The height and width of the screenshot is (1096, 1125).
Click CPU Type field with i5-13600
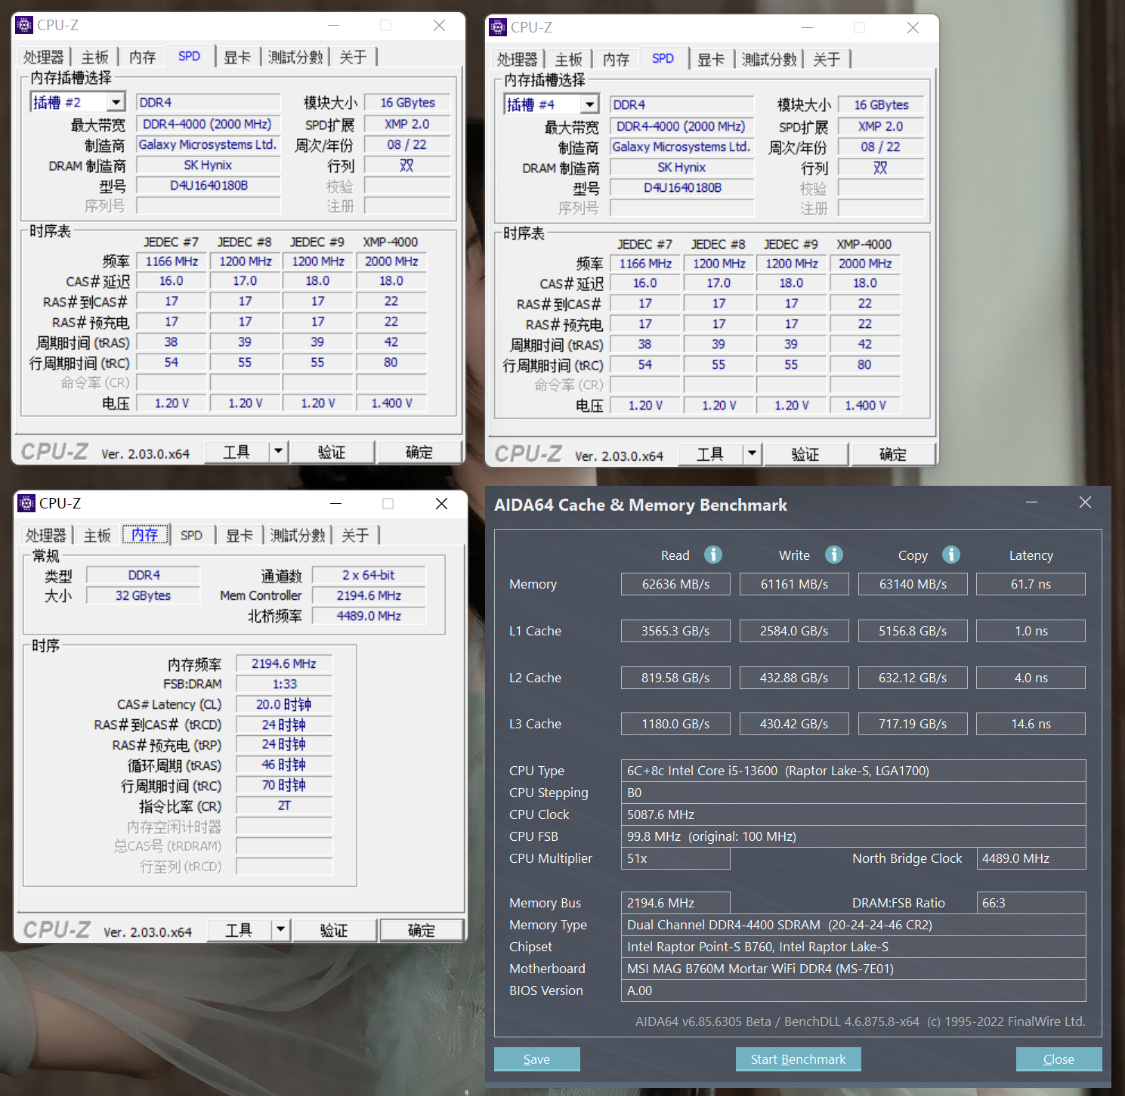853,770
